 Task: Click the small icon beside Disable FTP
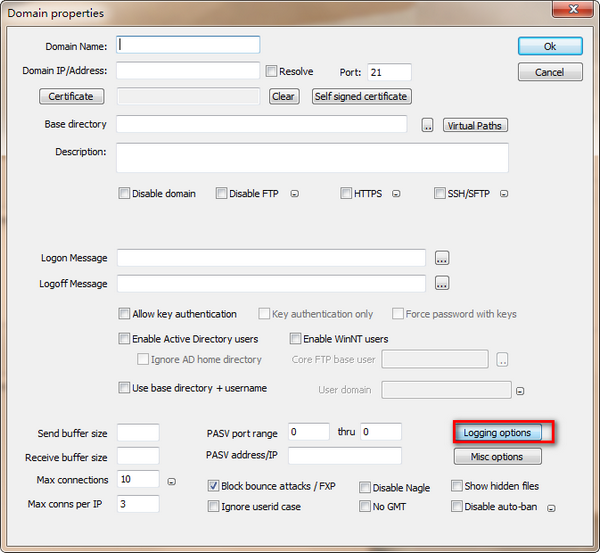click(295, 194)
